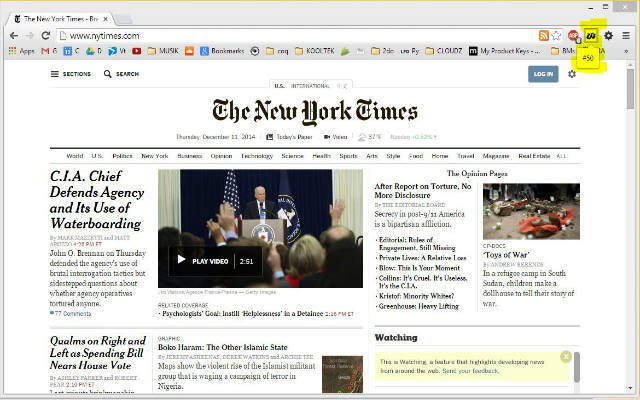The height and width of the screenshot is (400, 640).
Task: Open the Google Drive bookmark
Action: [x=94, y=51]
